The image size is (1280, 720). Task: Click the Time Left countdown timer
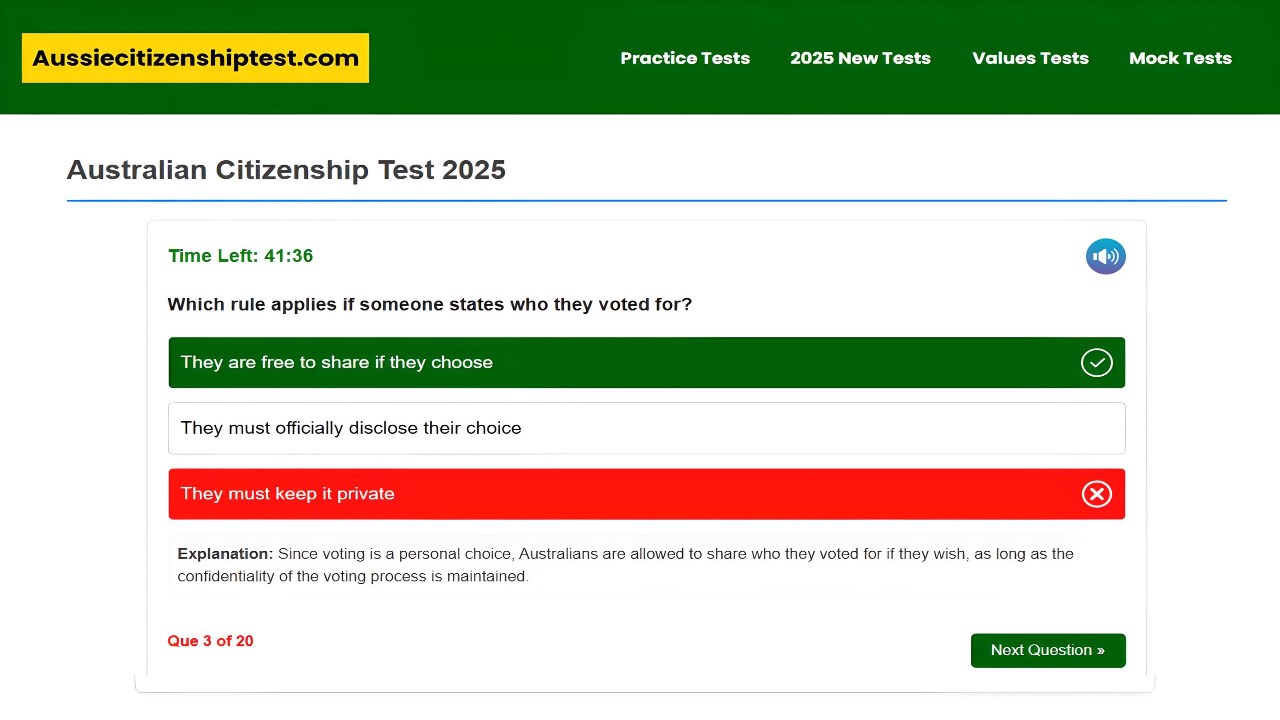pyautogui.click(x=241, y=256)
